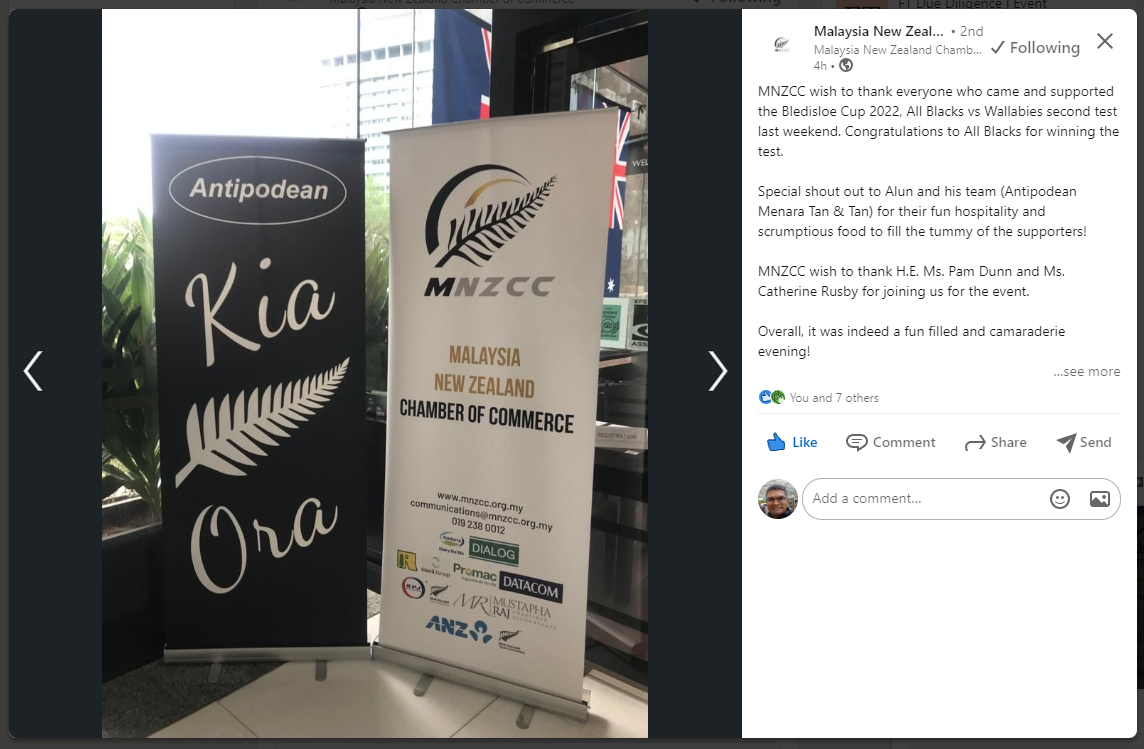Screen dimensions: 1144x749
Task: Click the globe visibility icon under page name
Action: (x=846, y=66)
